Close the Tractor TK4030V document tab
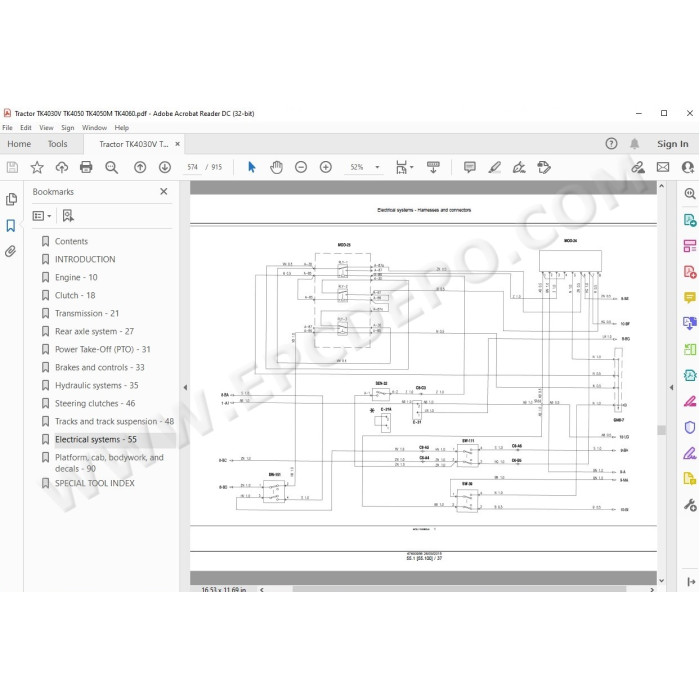The width and height of the screenshot is (700, 700). [177, 144]
